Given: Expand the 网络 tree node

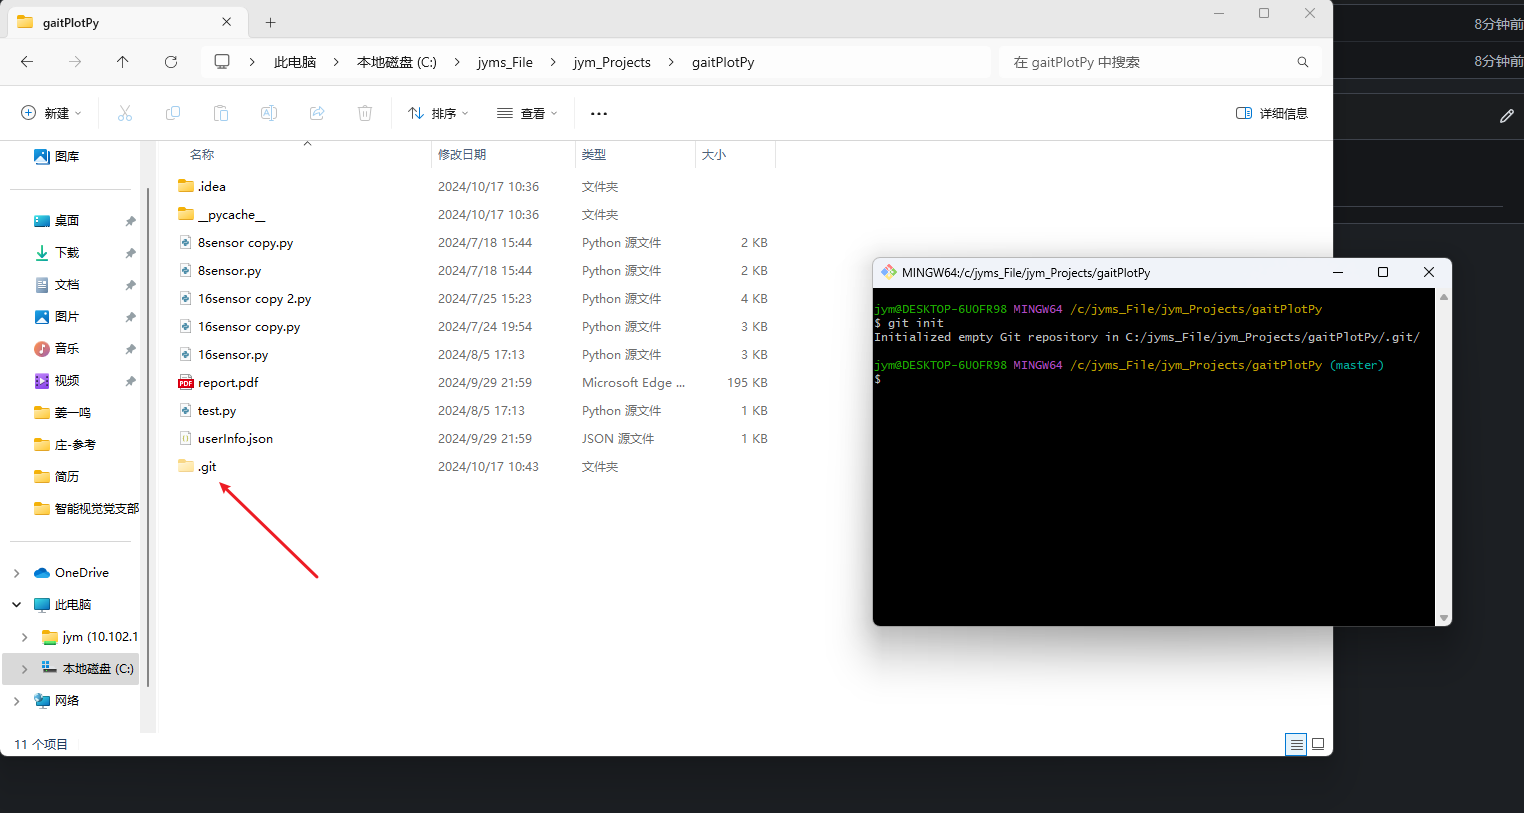Looking at the screenshot, I should (x=16, y=701).
